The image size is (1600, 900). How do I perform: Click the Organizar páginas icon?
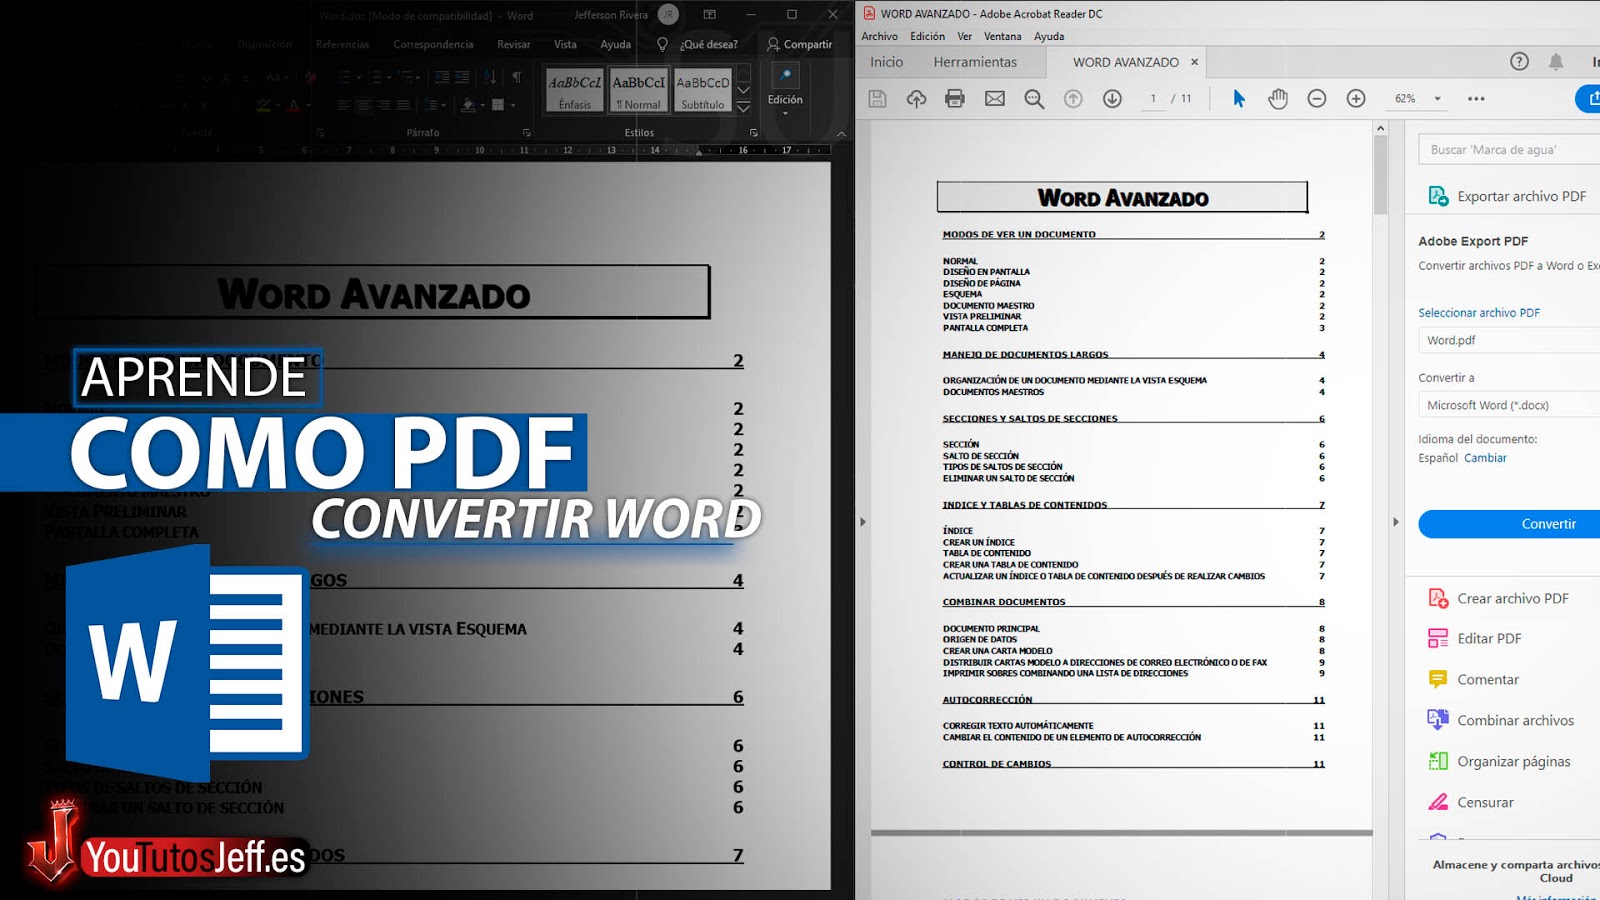click(1438, 761)
